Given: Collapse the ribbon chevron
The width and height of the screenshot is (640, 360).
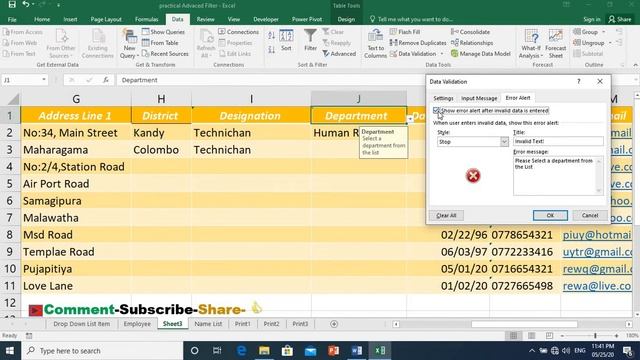Looking at the screenshot, I should [635, 65].
